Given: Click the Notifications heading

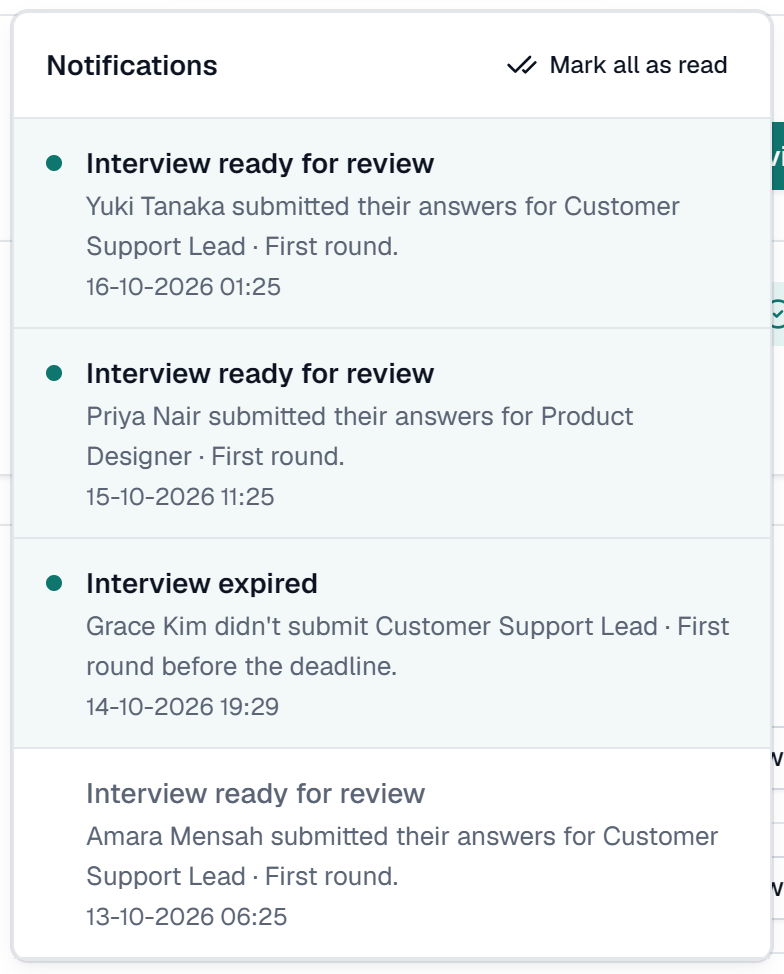Looking at the screenshot, I should coord(132,65).
